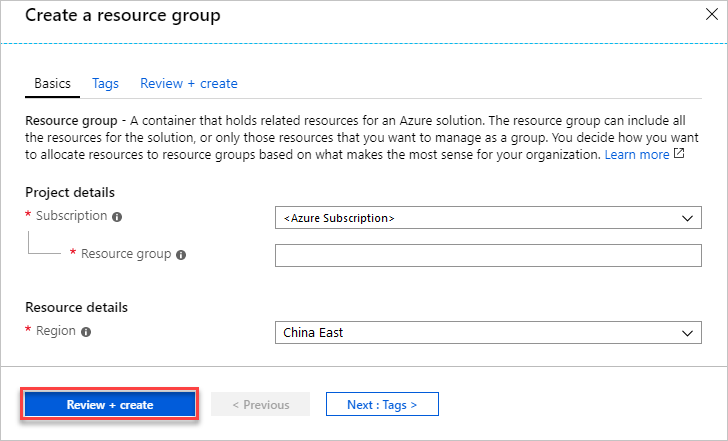Viewport: 728px width, 441px height.
Task: Click the Resource group info icon
Action: (x=181, y=255)
